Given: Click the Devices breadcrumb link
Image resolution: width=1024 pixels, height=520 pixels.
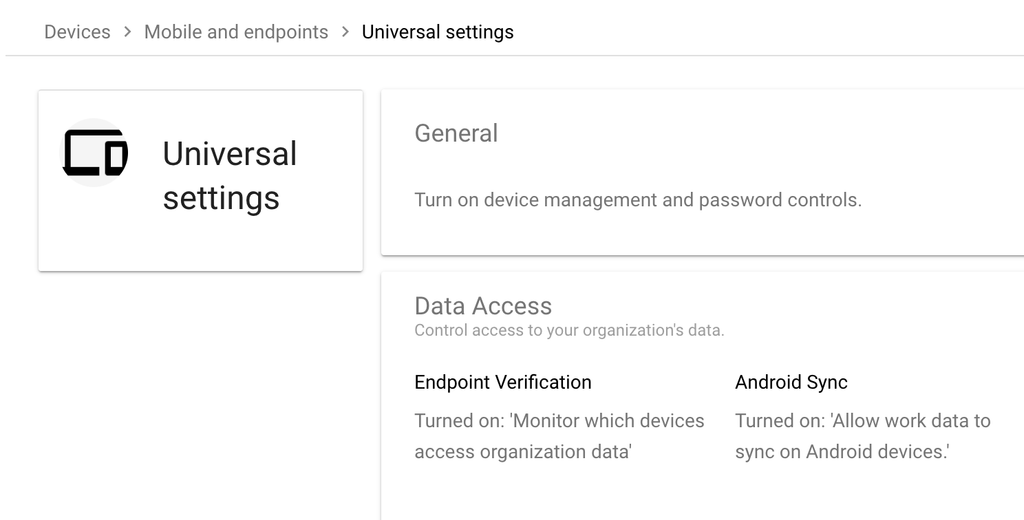Looking at the screenshot, I should click(x=77, y=32).
